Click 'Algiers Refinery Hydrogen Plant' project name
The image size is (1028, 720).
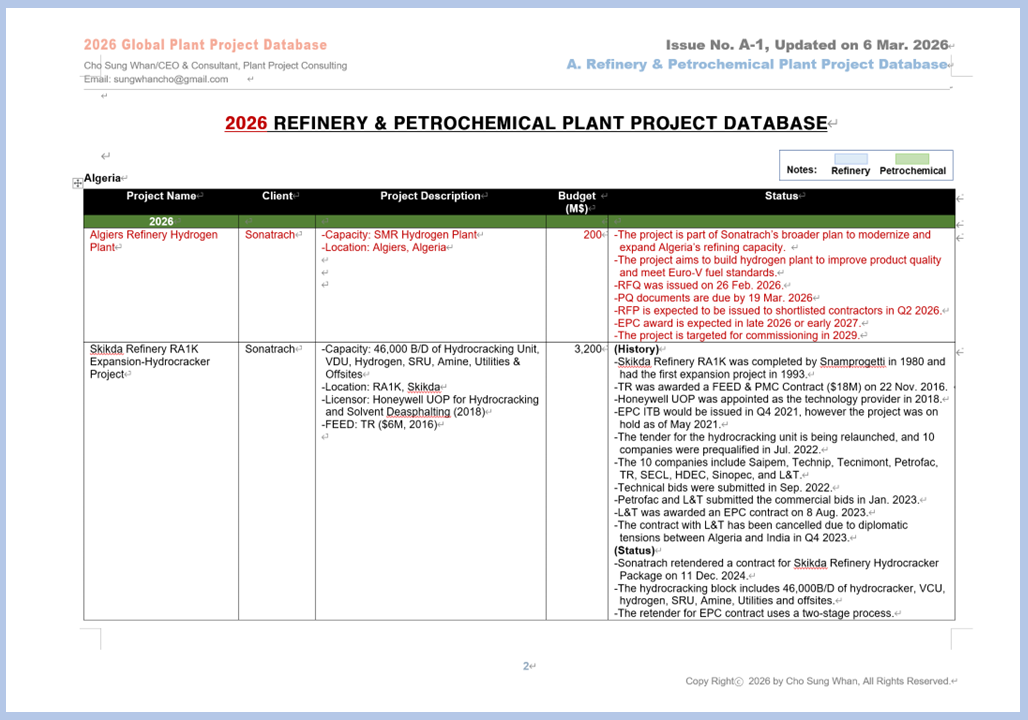[x=153, y=241]
